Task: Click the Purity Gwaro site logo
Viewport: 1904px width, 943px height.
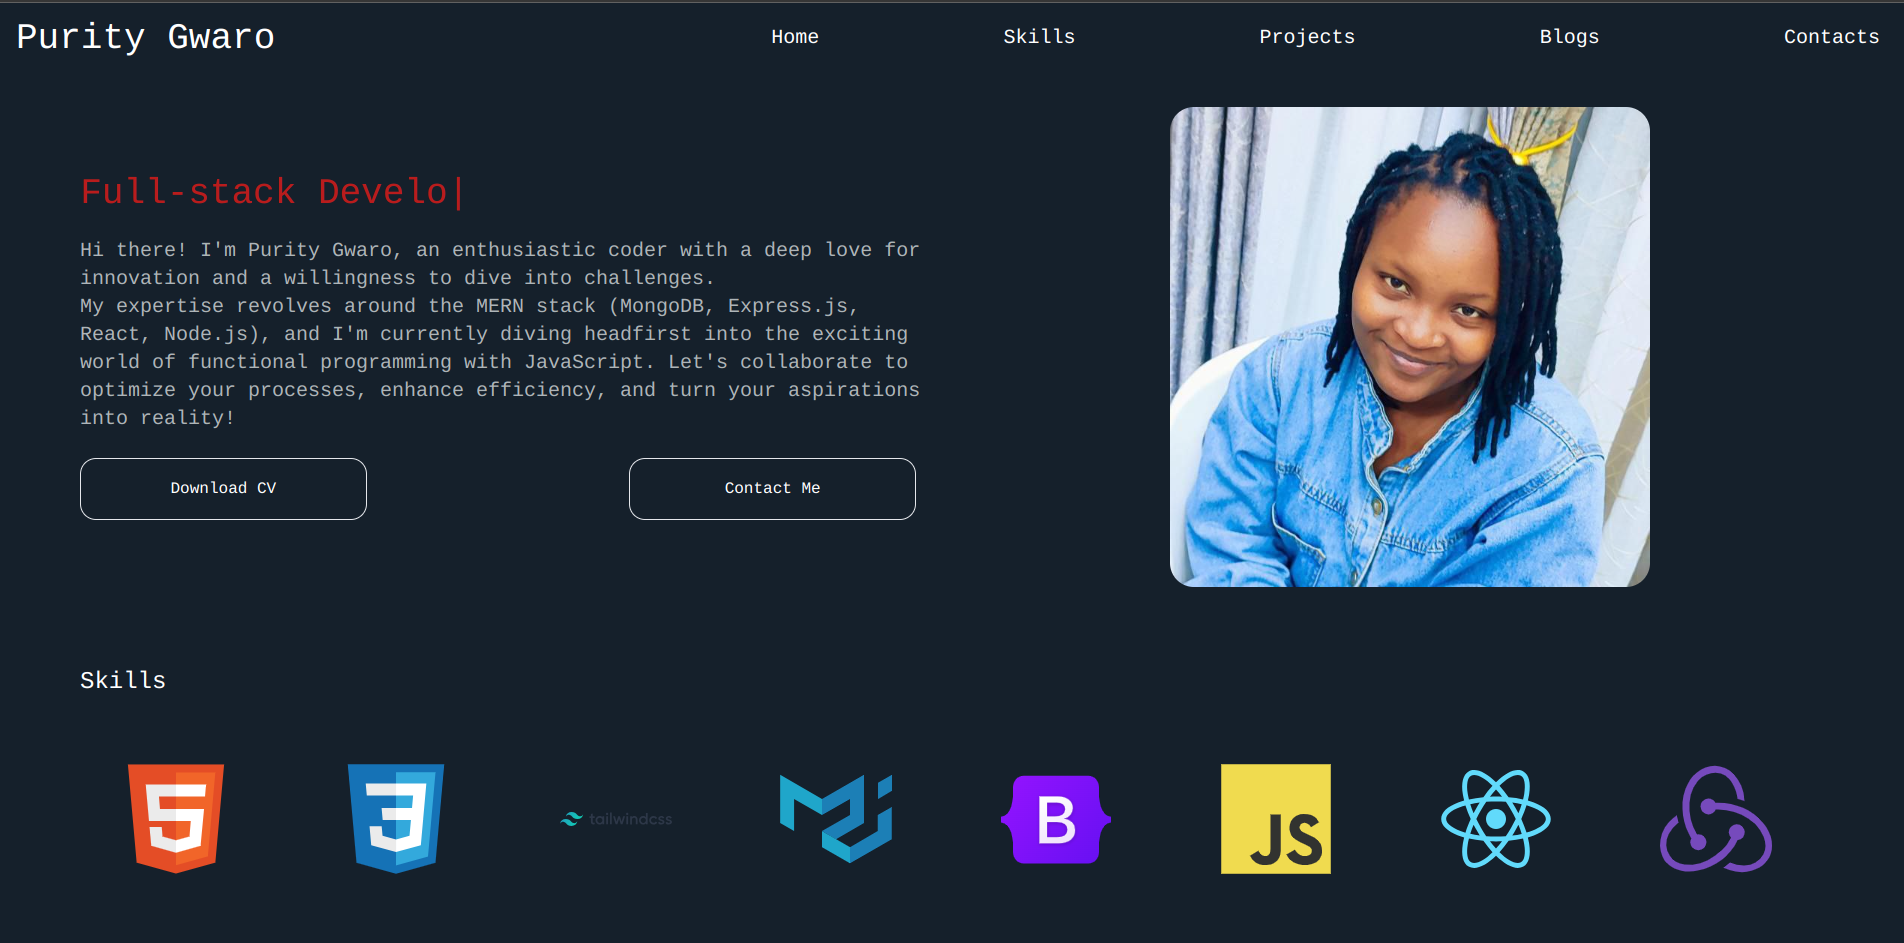Action: pos(144,37)
